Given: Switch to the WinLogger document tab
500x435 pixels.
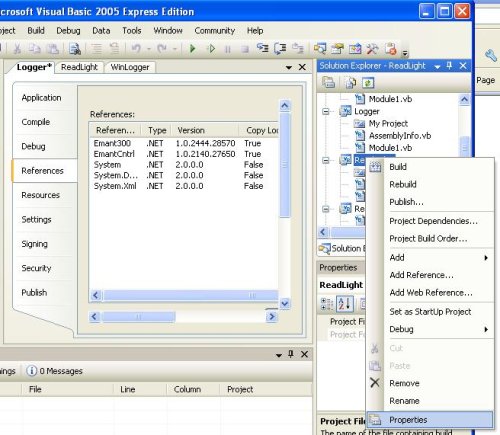Looking at the screenshot, I should tap(130, 67).
